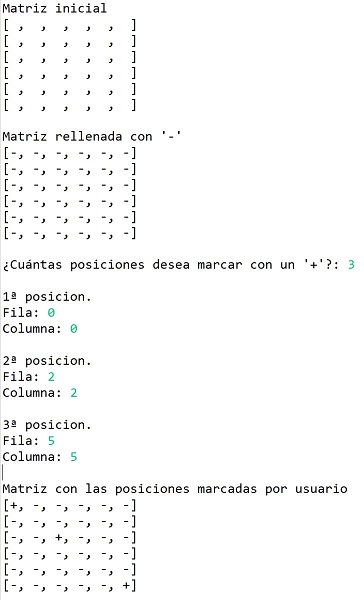Click the Columna value 2 of second position
Viewport: 364px width, 600px height.
(x=73, y=393)
